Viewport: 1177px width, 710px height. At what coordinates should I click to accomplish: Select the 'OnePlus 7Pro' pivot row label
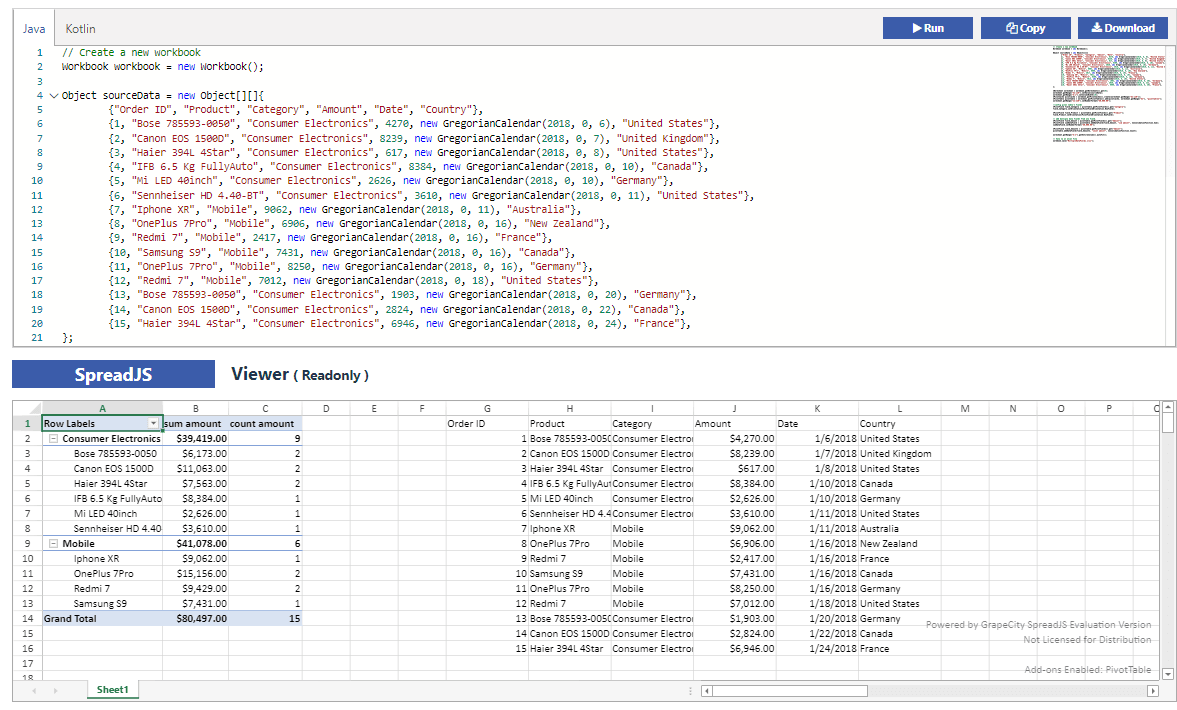102,573
